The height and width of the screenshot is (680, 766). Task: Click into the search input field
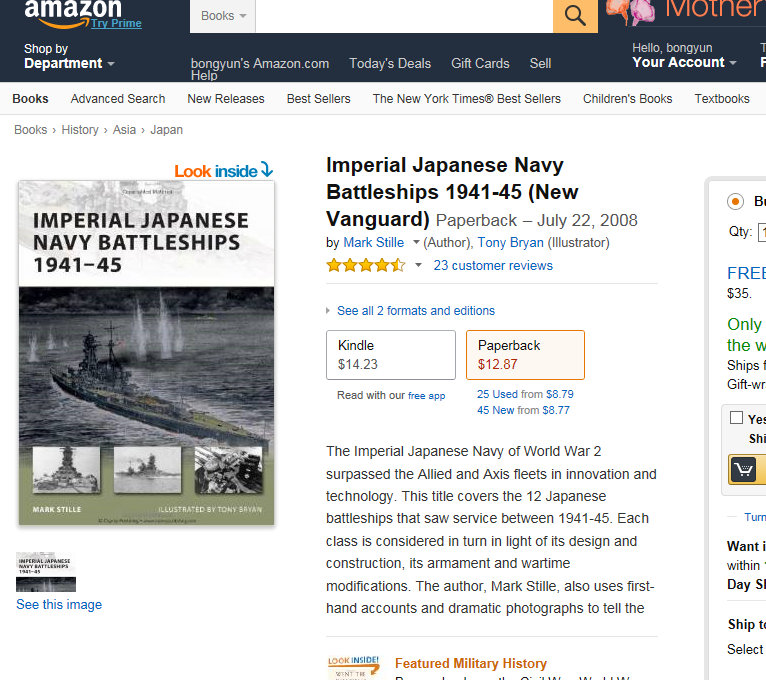(404, 16)
